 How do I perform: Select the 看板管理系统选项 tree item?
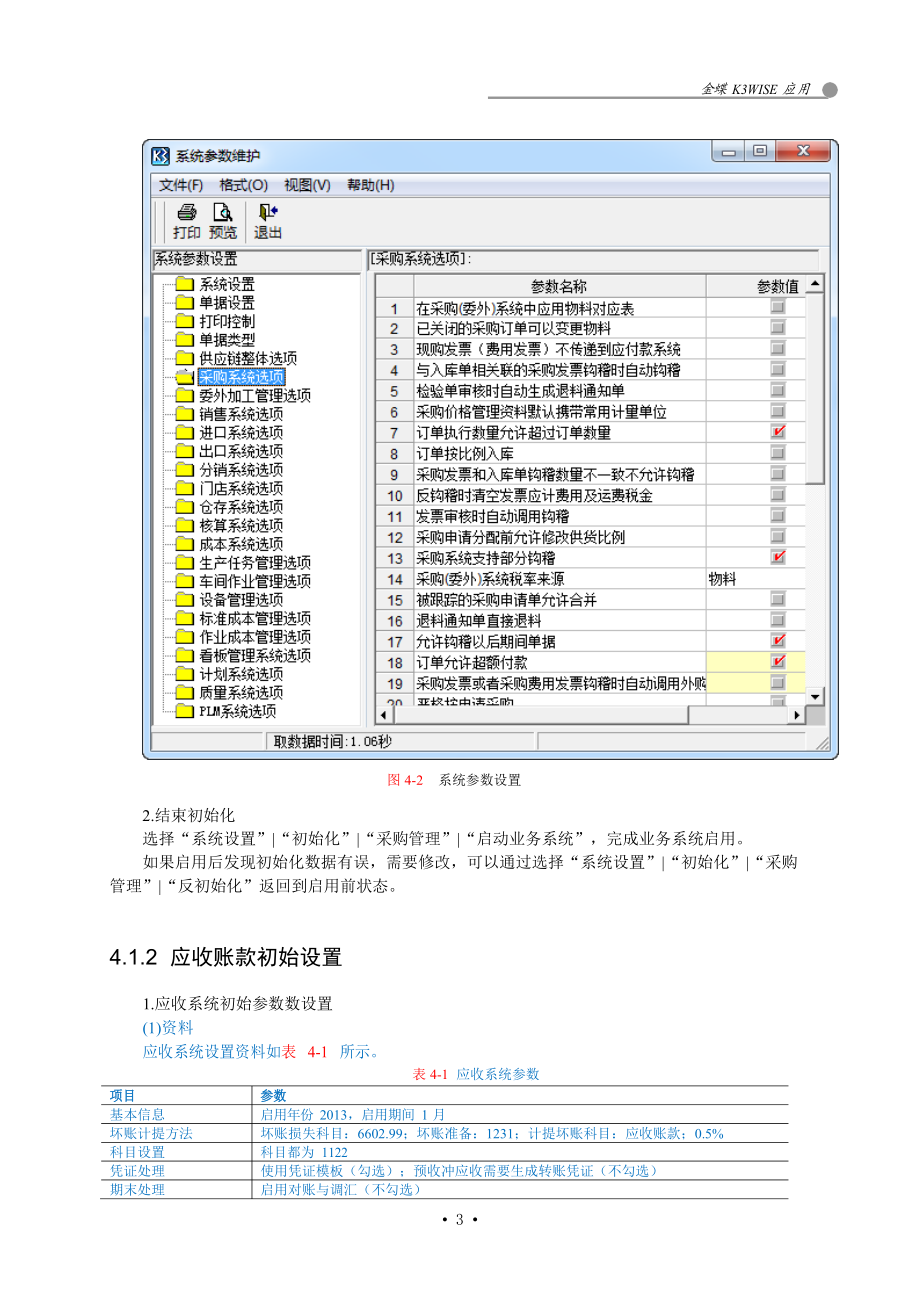tap(255, 655)
